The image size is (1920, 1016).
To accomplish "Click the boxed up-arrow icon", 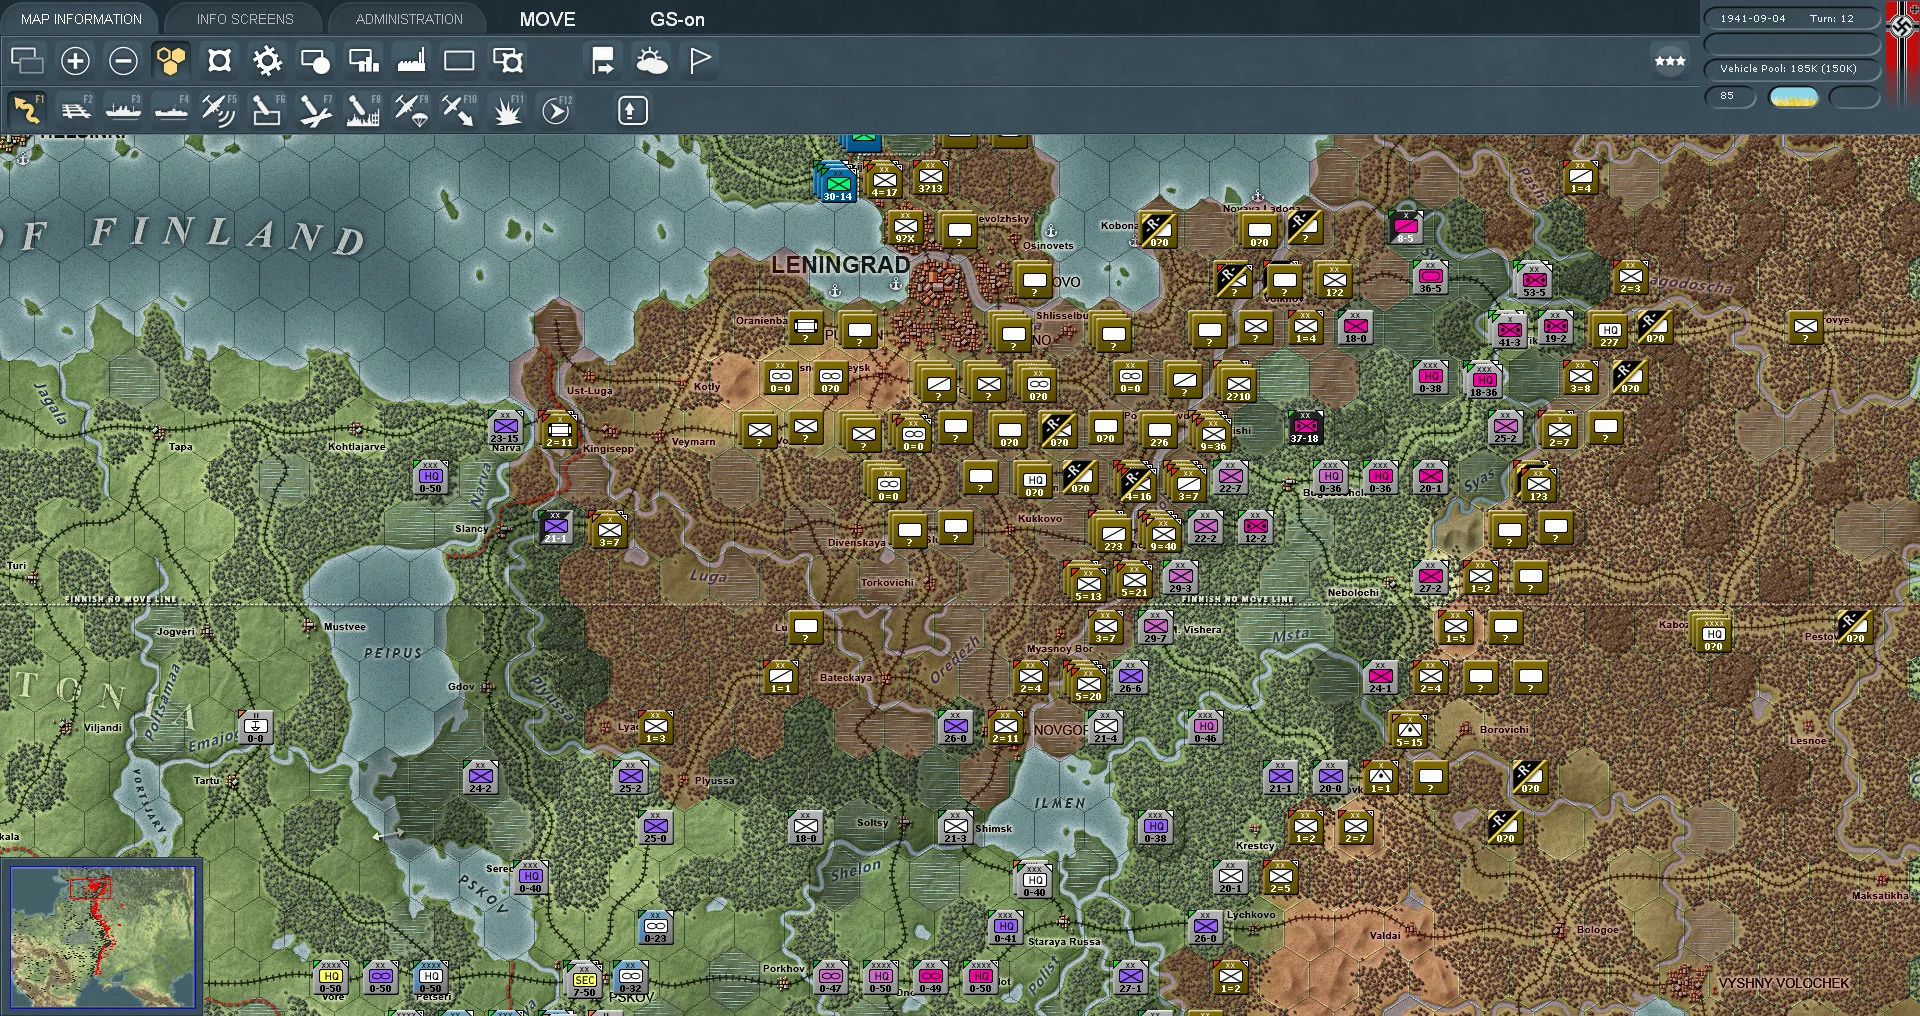I will [x=632, y=110].
